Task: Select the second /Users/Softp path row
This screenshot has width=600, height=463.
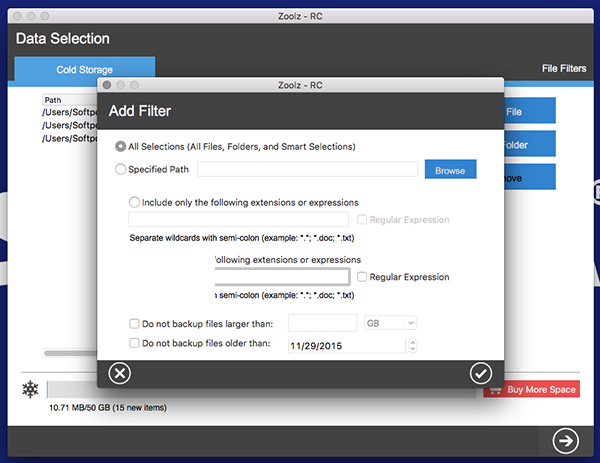Action: (70, 125)
